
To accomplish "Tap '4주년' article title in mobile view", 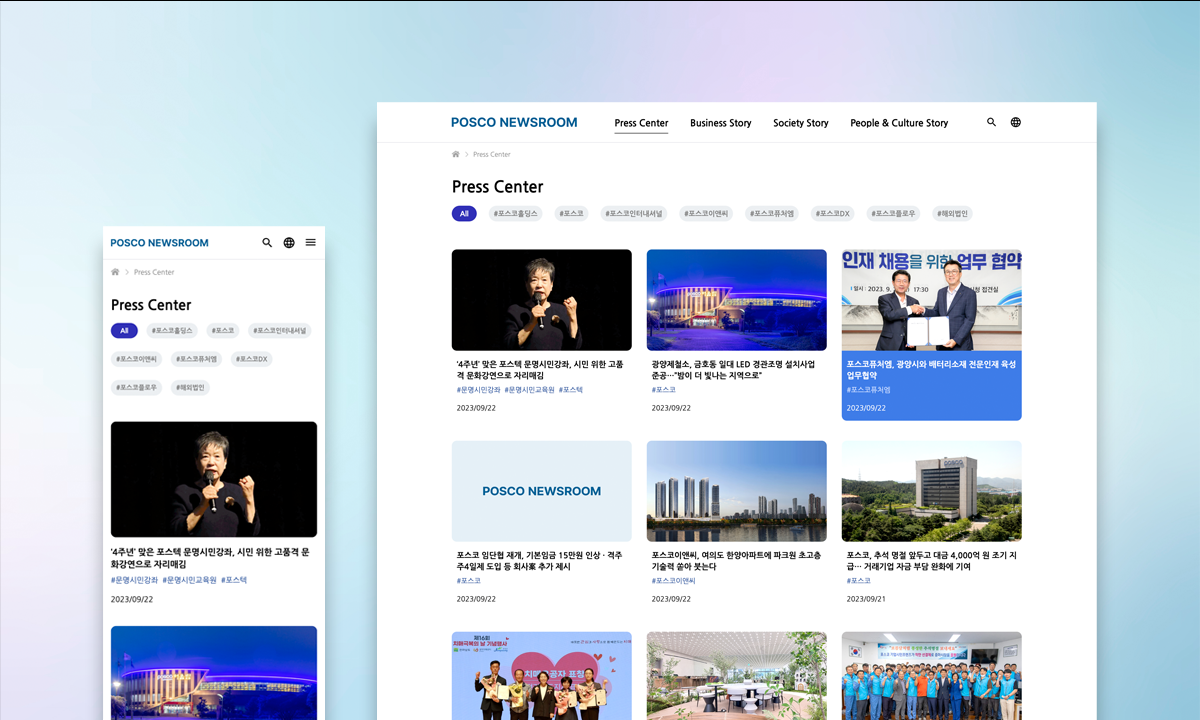I will [210, 558].
